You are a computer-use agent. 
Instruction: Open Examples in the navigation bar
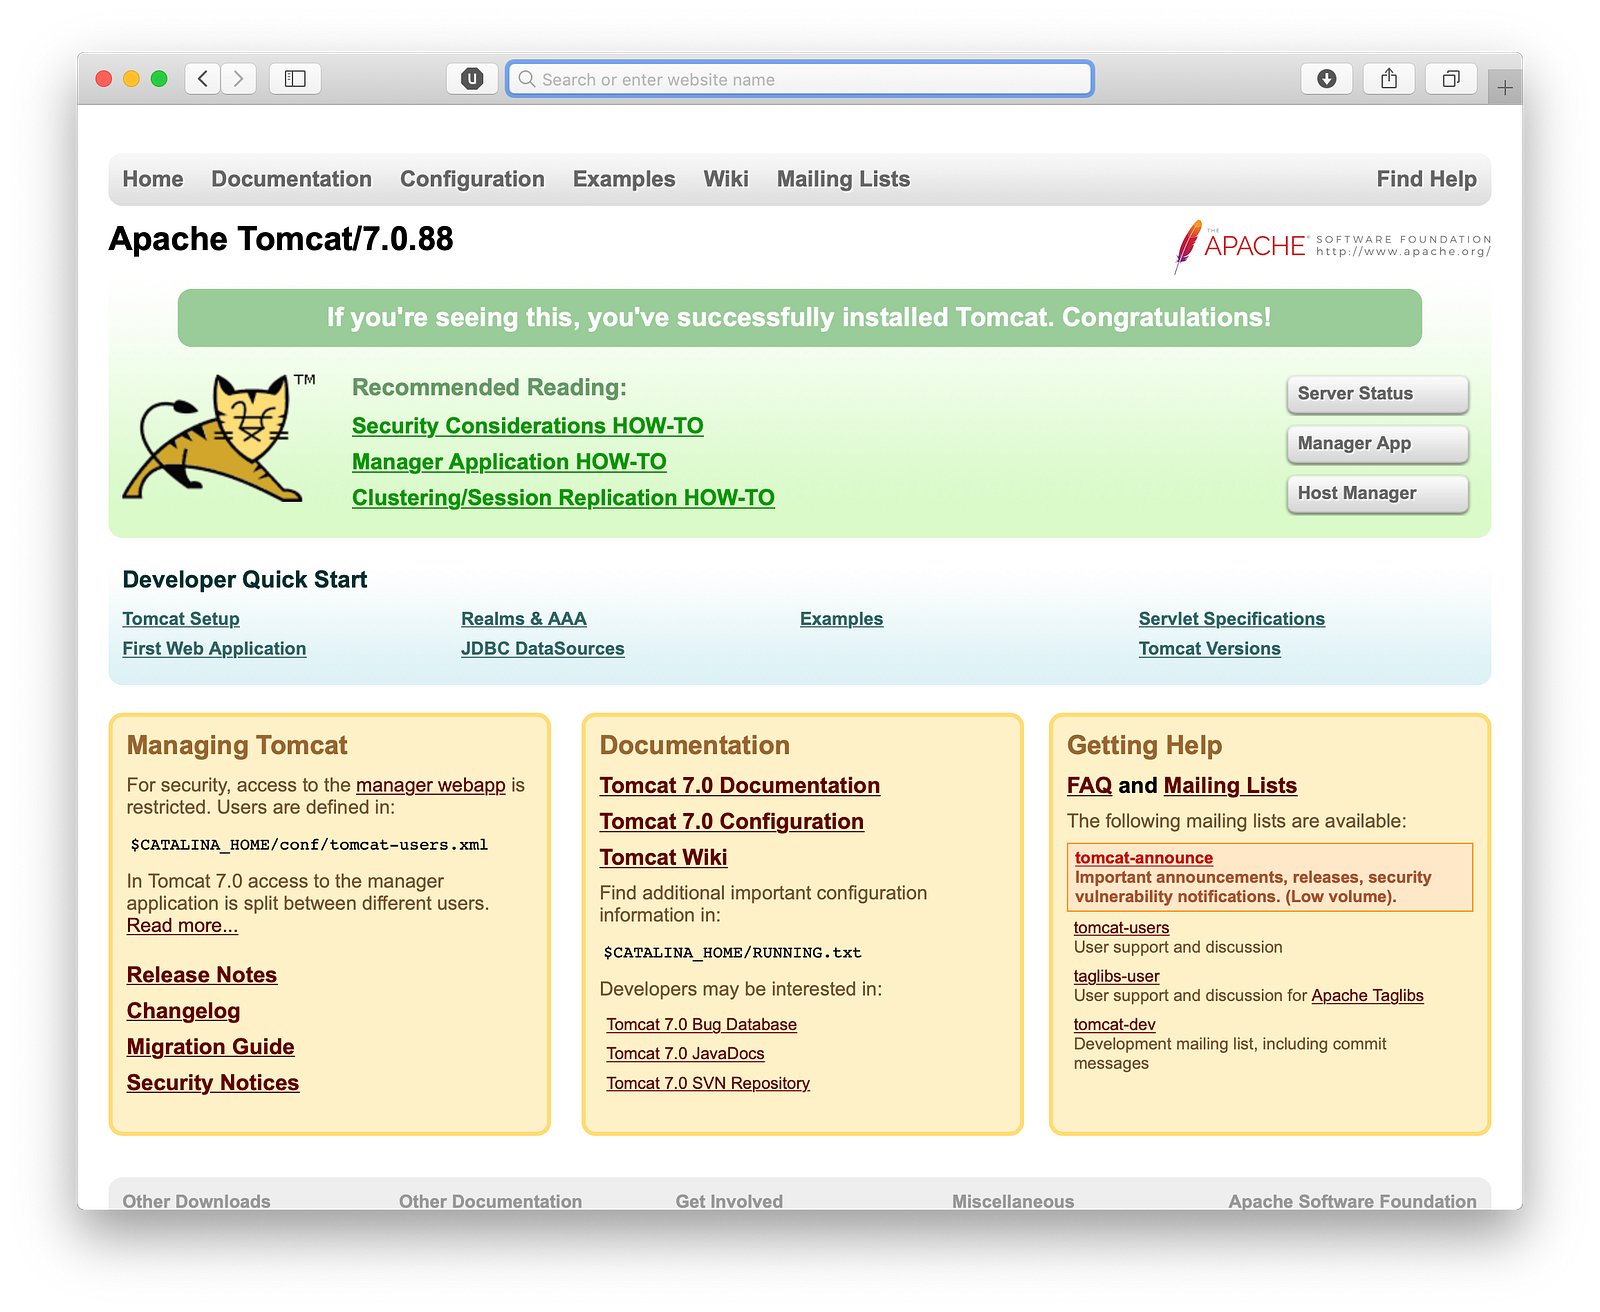point(624,179)
